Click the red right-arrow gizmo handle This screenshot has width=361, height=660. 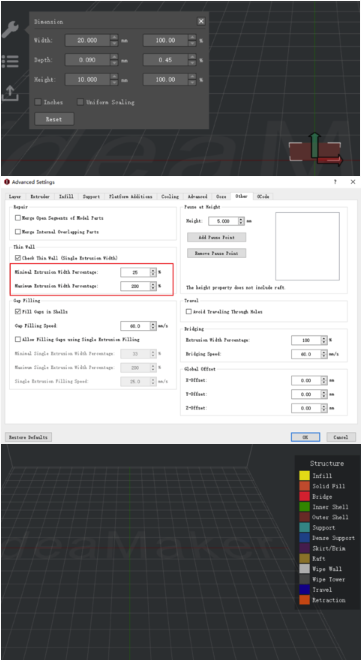(x=330, y=160)
